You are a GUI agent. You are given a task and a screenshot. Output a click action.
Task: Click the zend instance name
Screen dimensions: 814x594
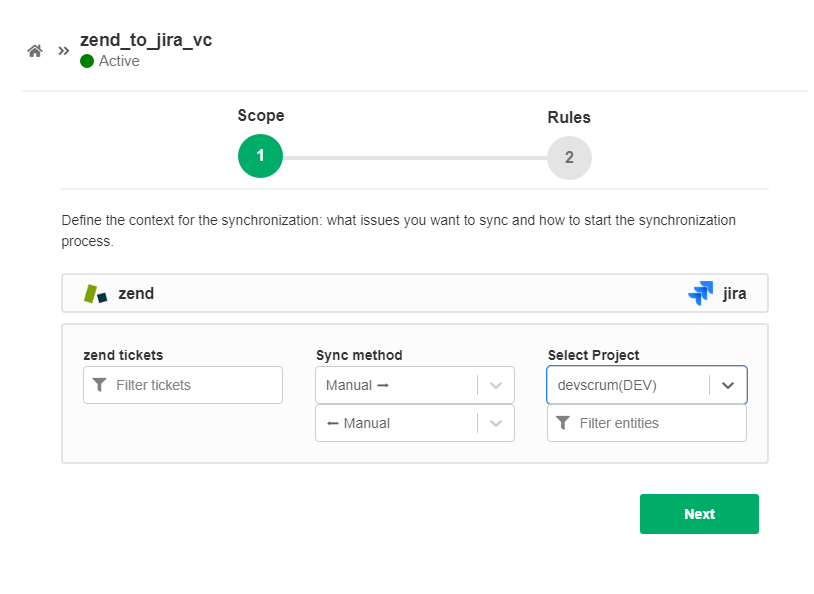pos(136,294)
